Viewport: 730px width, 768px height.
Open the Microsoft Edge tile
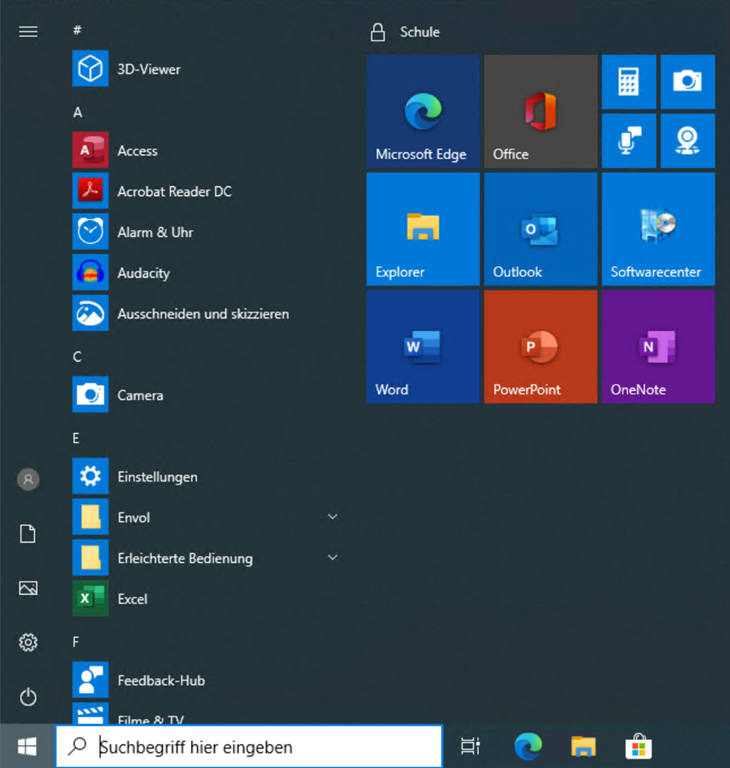click(422, 111)
